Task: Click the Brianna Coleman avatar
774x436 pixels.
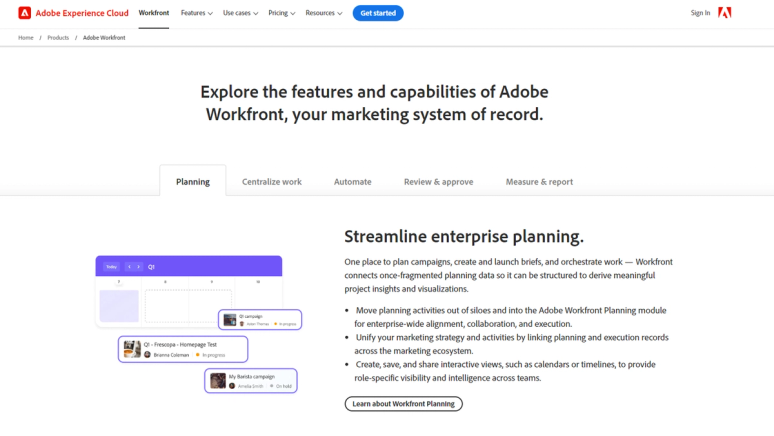Action: pyautogui.click(x=147, y=355)
